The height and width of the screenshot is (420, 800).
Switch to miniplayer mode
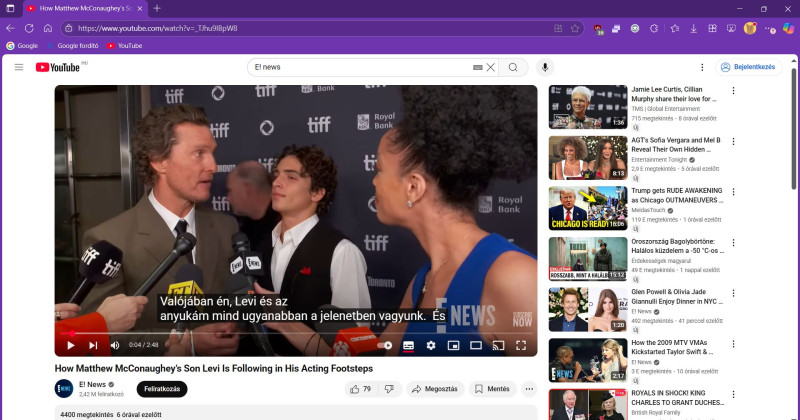[x=453, y=345]
